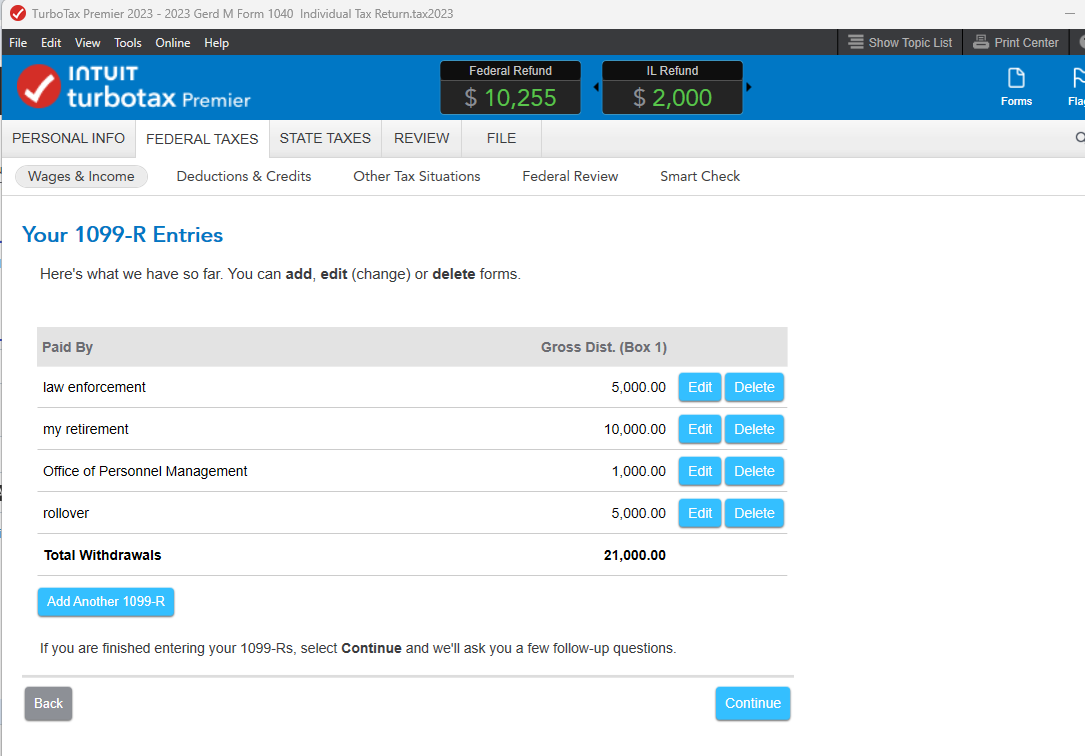Select the Federal Review subtab
Screen dimensions: 1085x756
[x=570, y=176]
